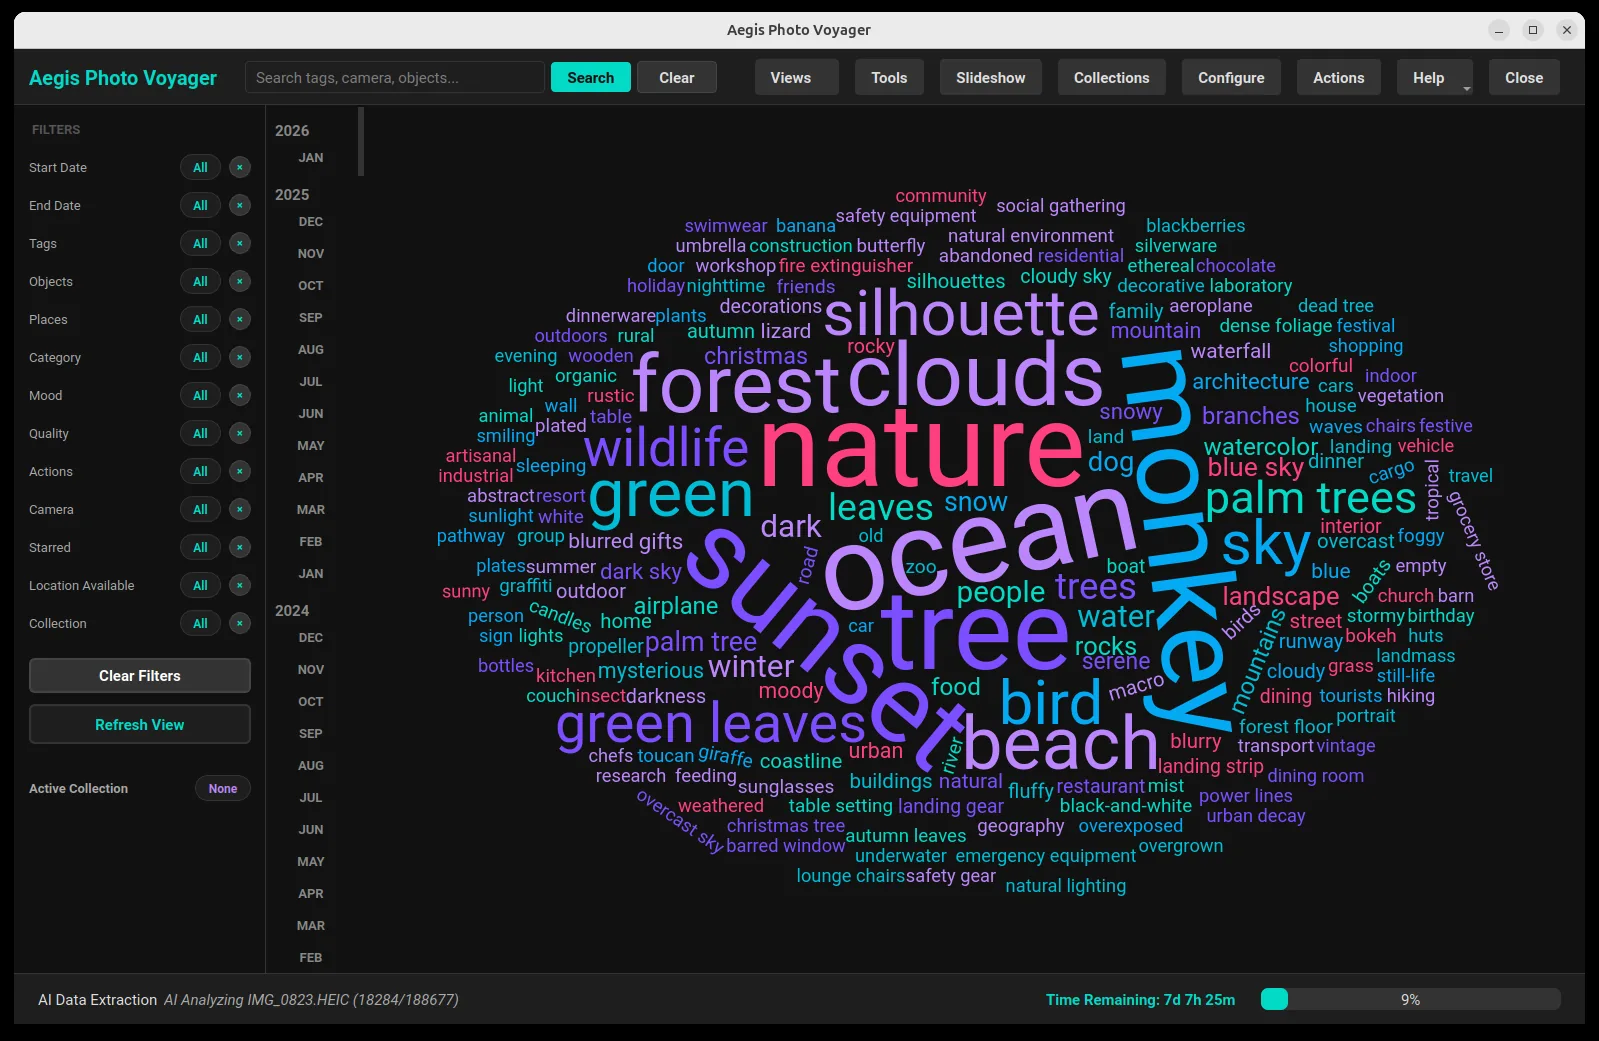Jump to DEC 2025 in the timeline
Viewport: 1599px width, 1041px height.
(311, 221)
